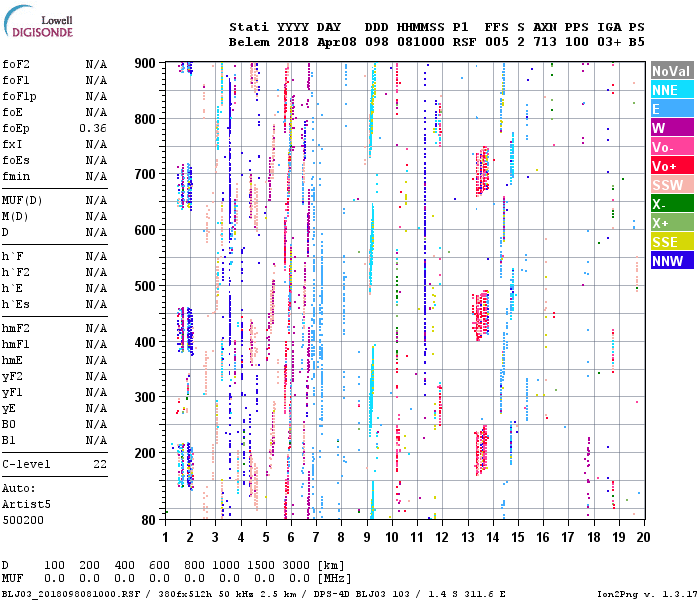Click the MUF(D) parameter label
This screenshot has width=700, height=600.
pyautogui.click(x=22, y=200)
